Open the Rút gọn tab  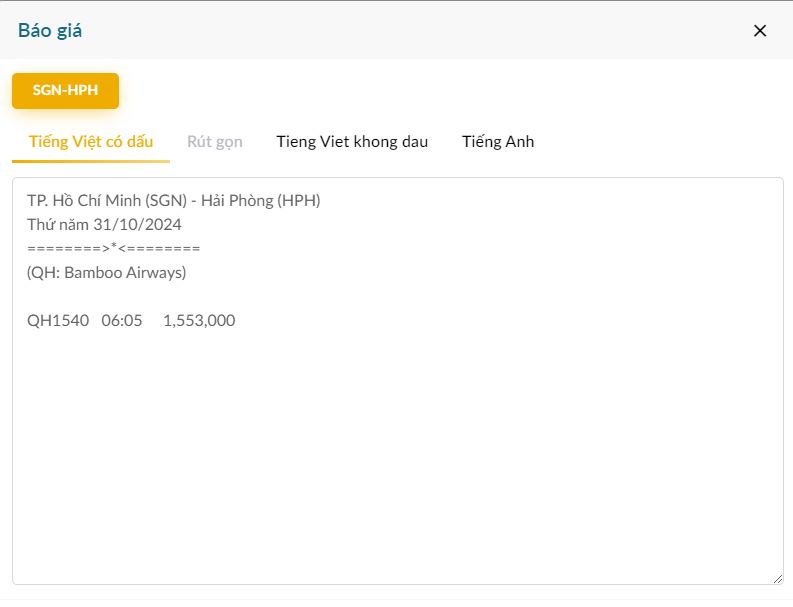point(215,141)
